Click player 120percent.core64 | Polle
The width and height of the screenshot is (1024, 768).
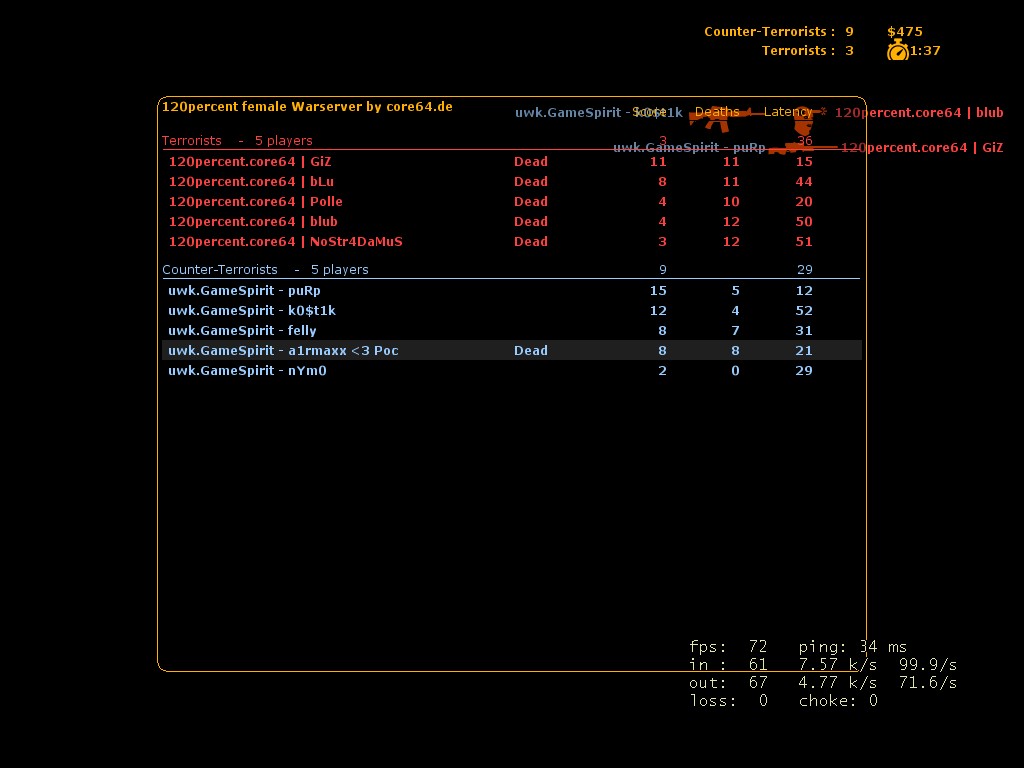[255, 201]
